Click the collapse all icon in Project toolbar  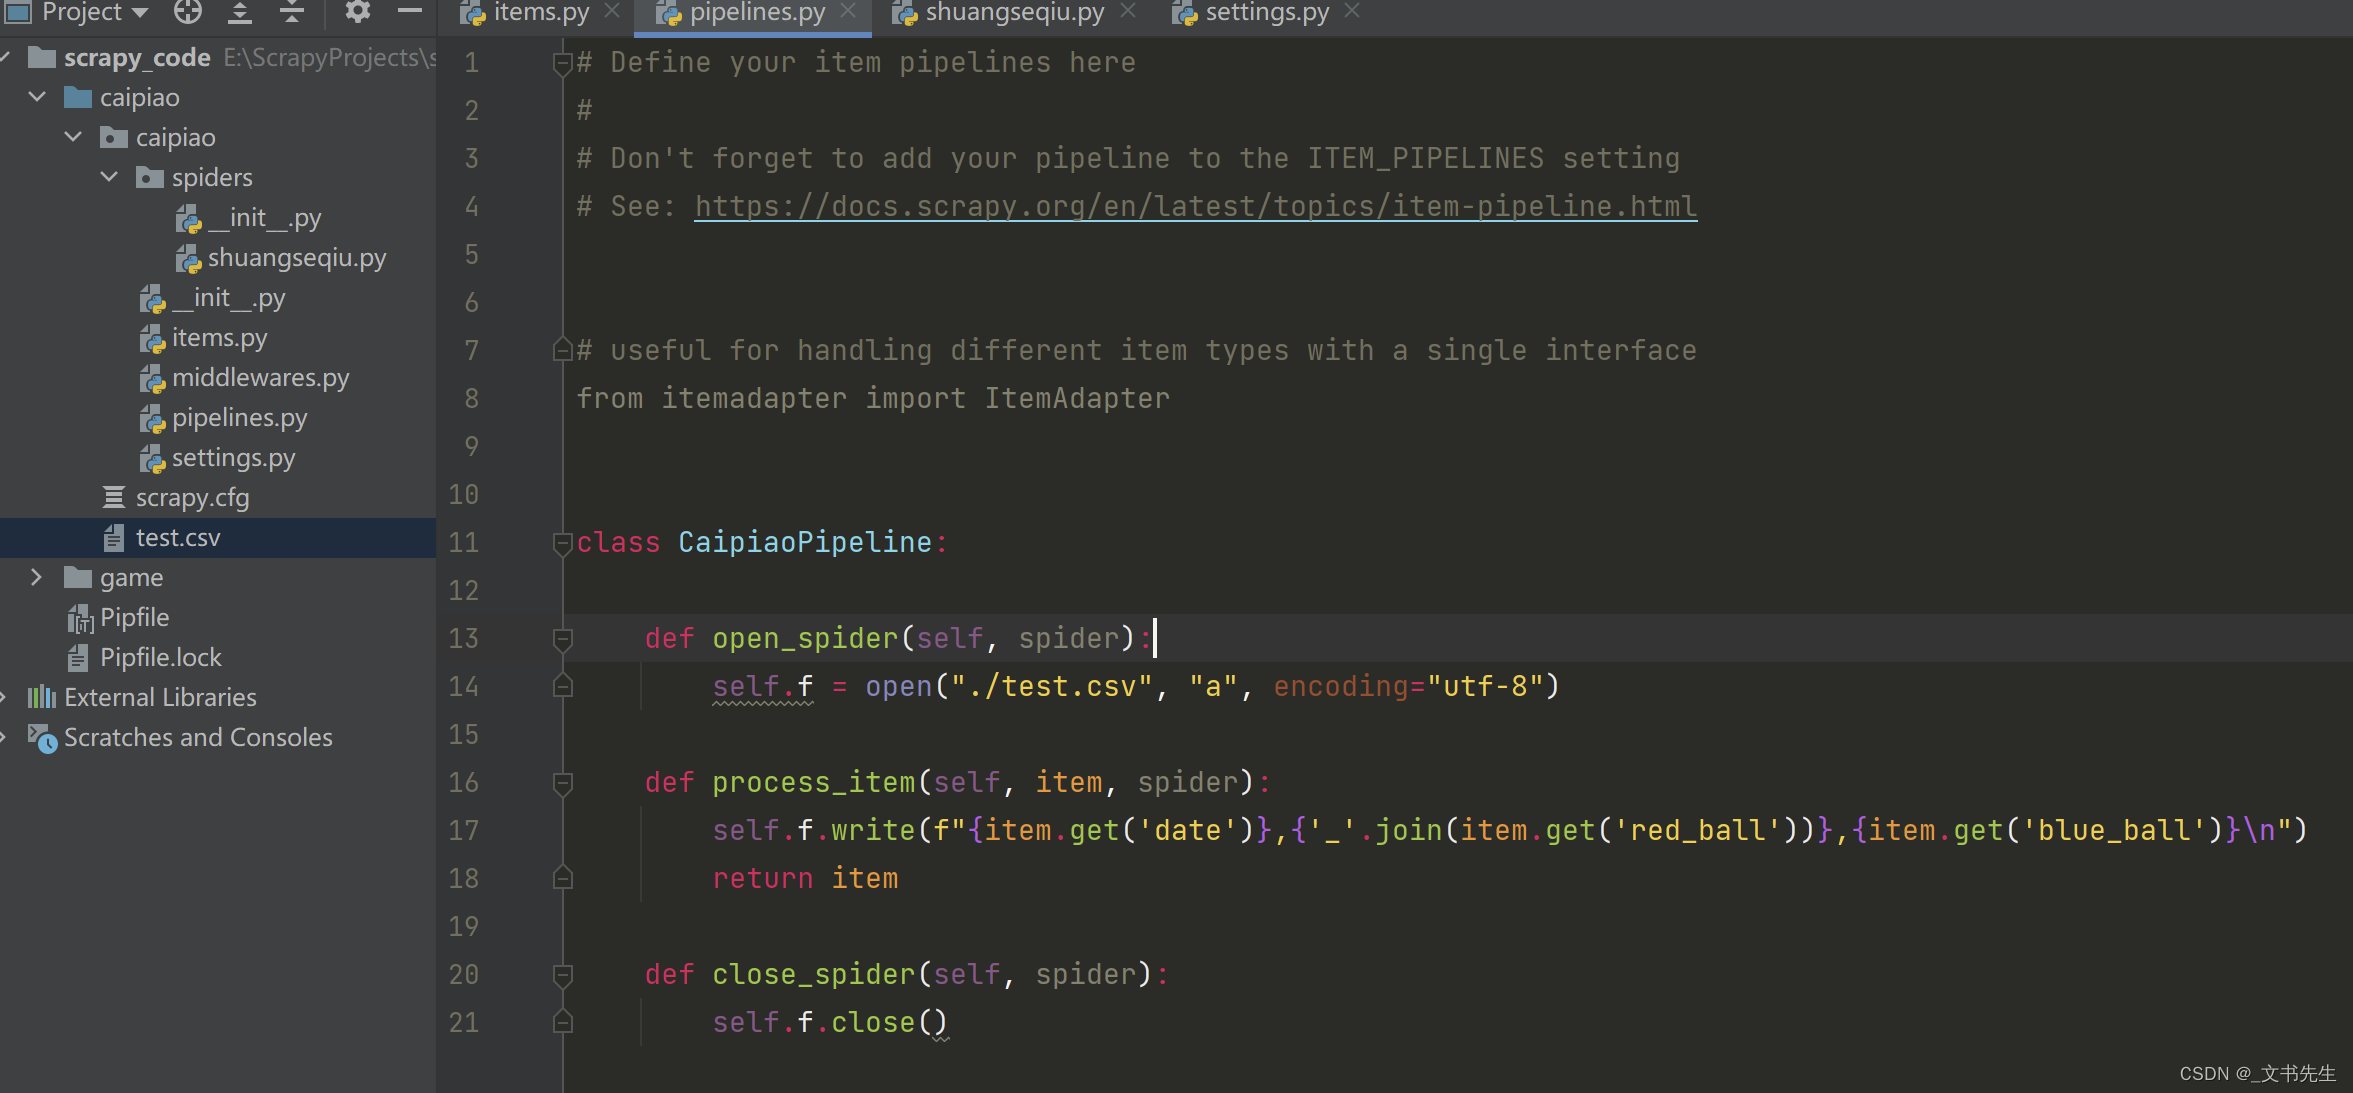[291, 12]
